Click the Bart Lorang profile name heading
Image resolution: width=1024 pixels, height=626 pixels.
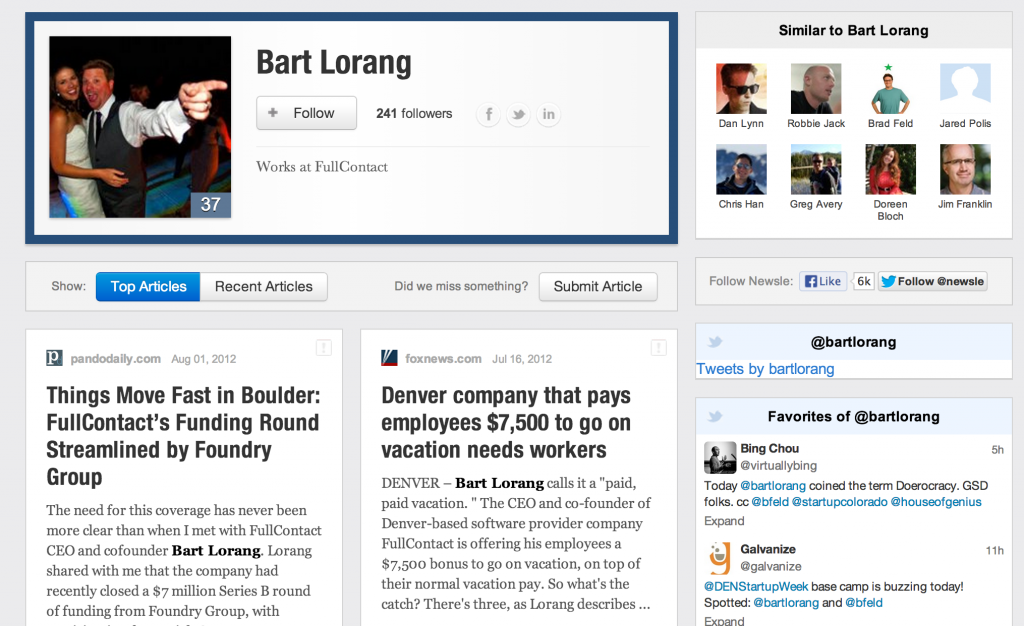click(x=334, y=63)
